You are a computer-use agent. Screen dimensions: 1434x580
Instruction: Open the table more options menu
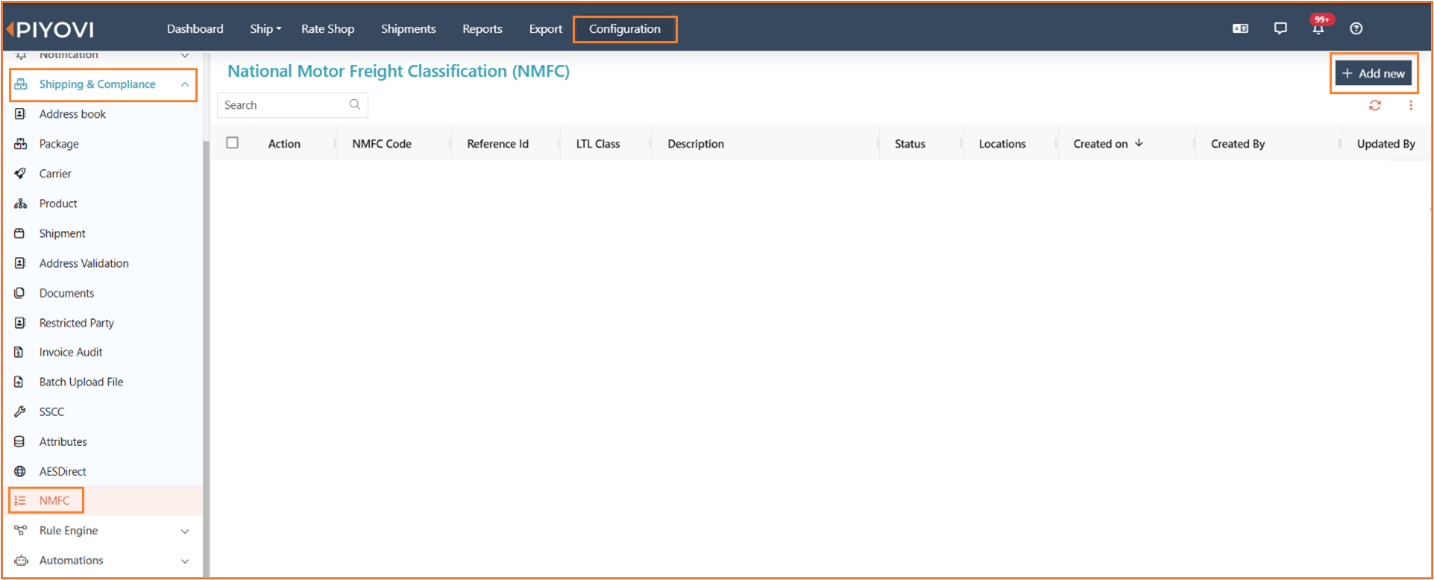tap(1411, 105)
